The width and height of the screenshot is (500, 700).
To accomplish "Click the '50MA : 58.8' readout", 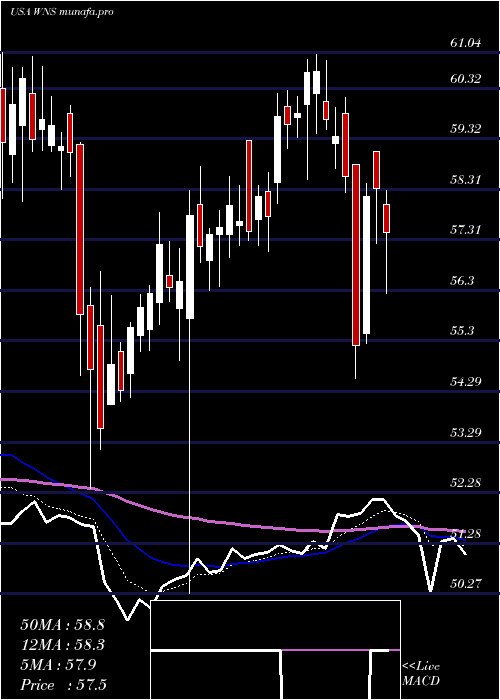I will 62,625.
